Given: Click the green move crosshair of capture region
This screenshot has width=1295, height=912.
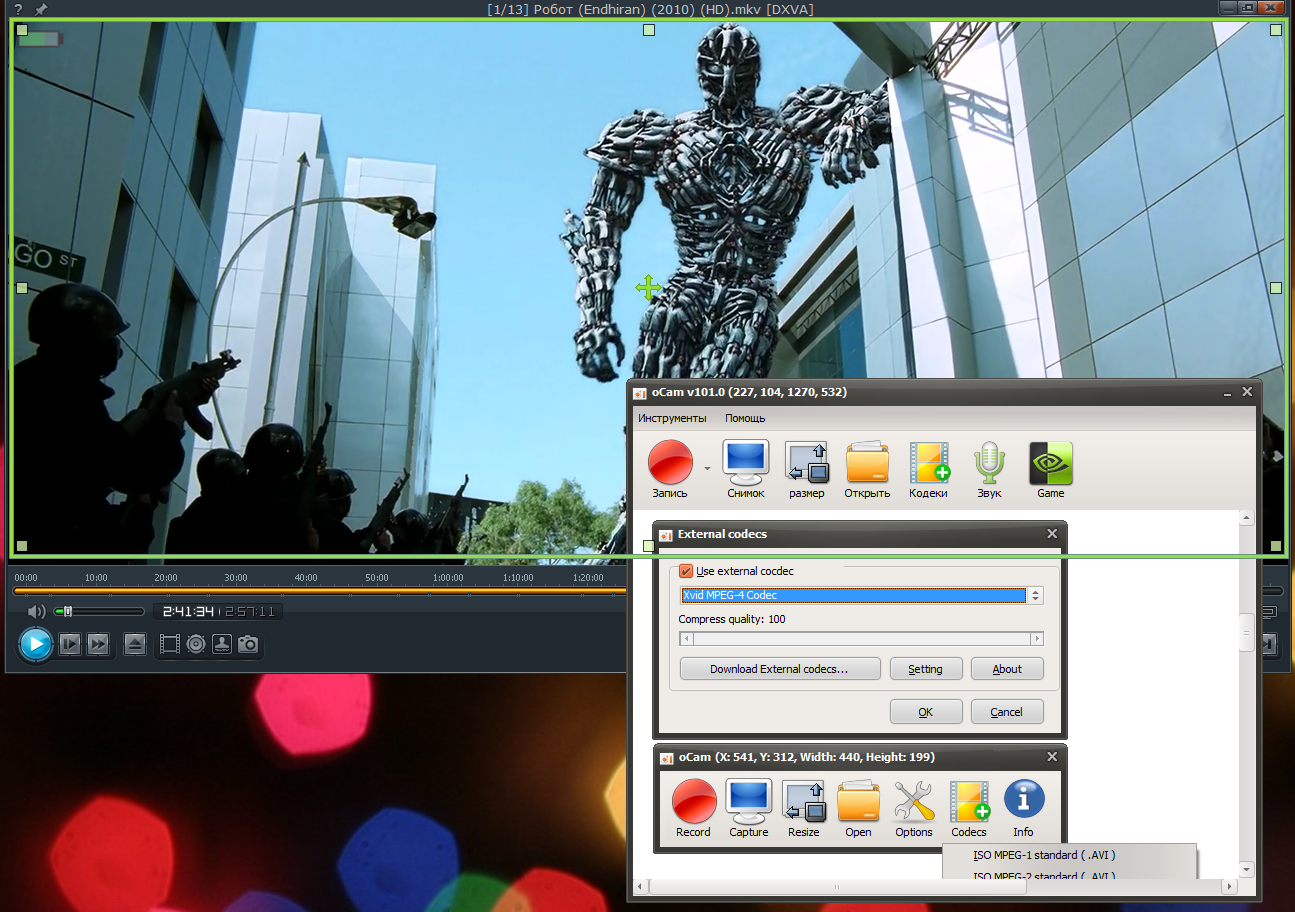Looking at the screenshot, I should pyautogui.click(x=648, y=288).
